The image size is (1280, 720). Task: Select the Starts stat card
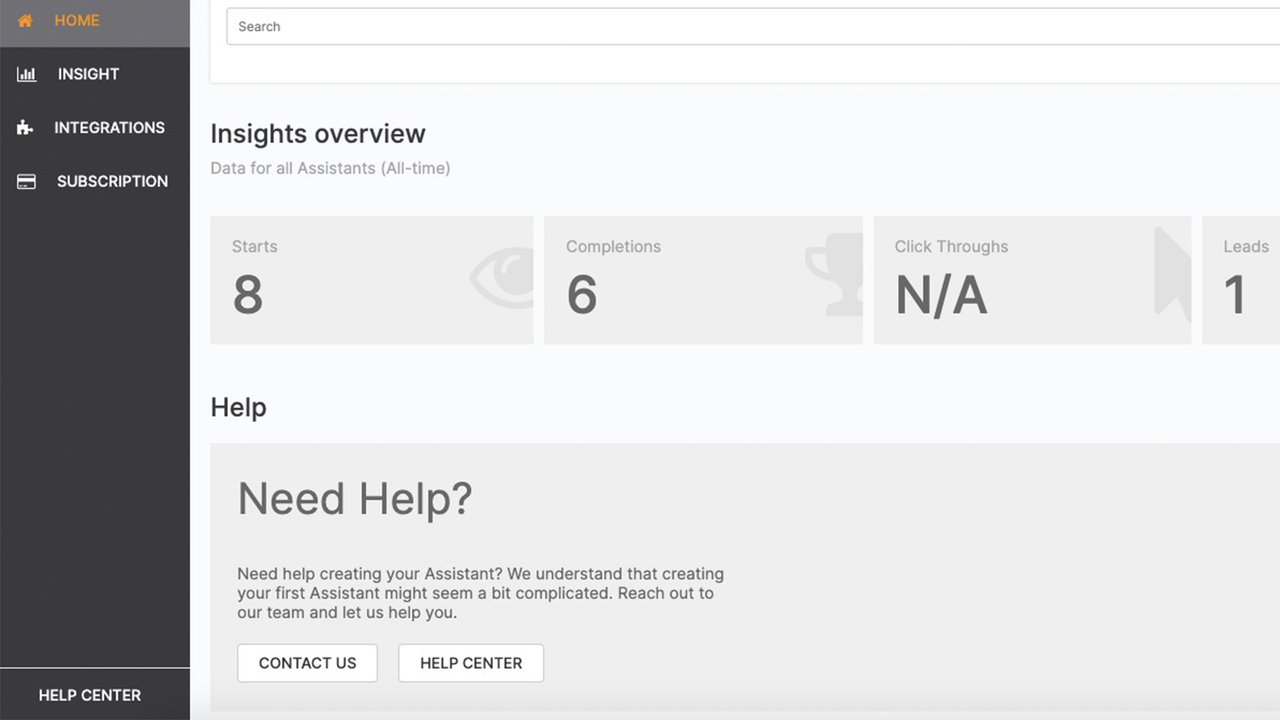(x=371, y=280)
